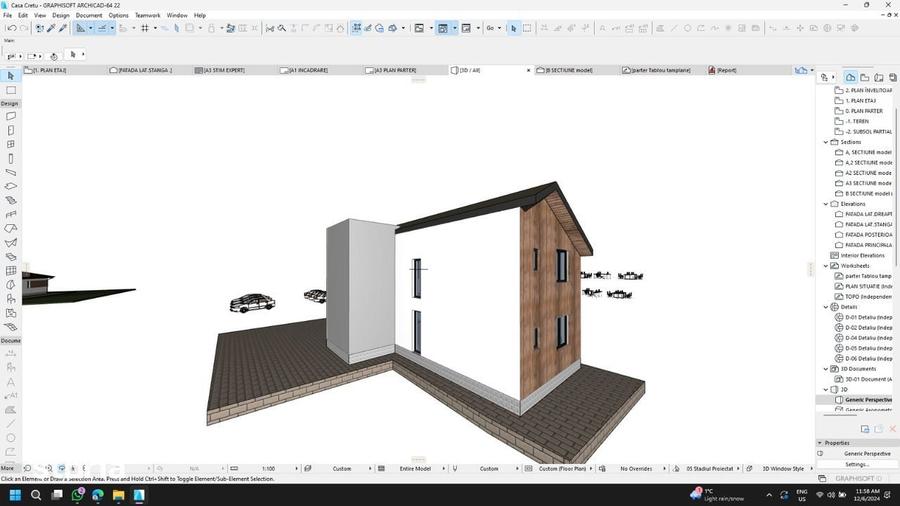Open File Explorer from the taskbar
This screenshot has width=900, height=506.
118,495
